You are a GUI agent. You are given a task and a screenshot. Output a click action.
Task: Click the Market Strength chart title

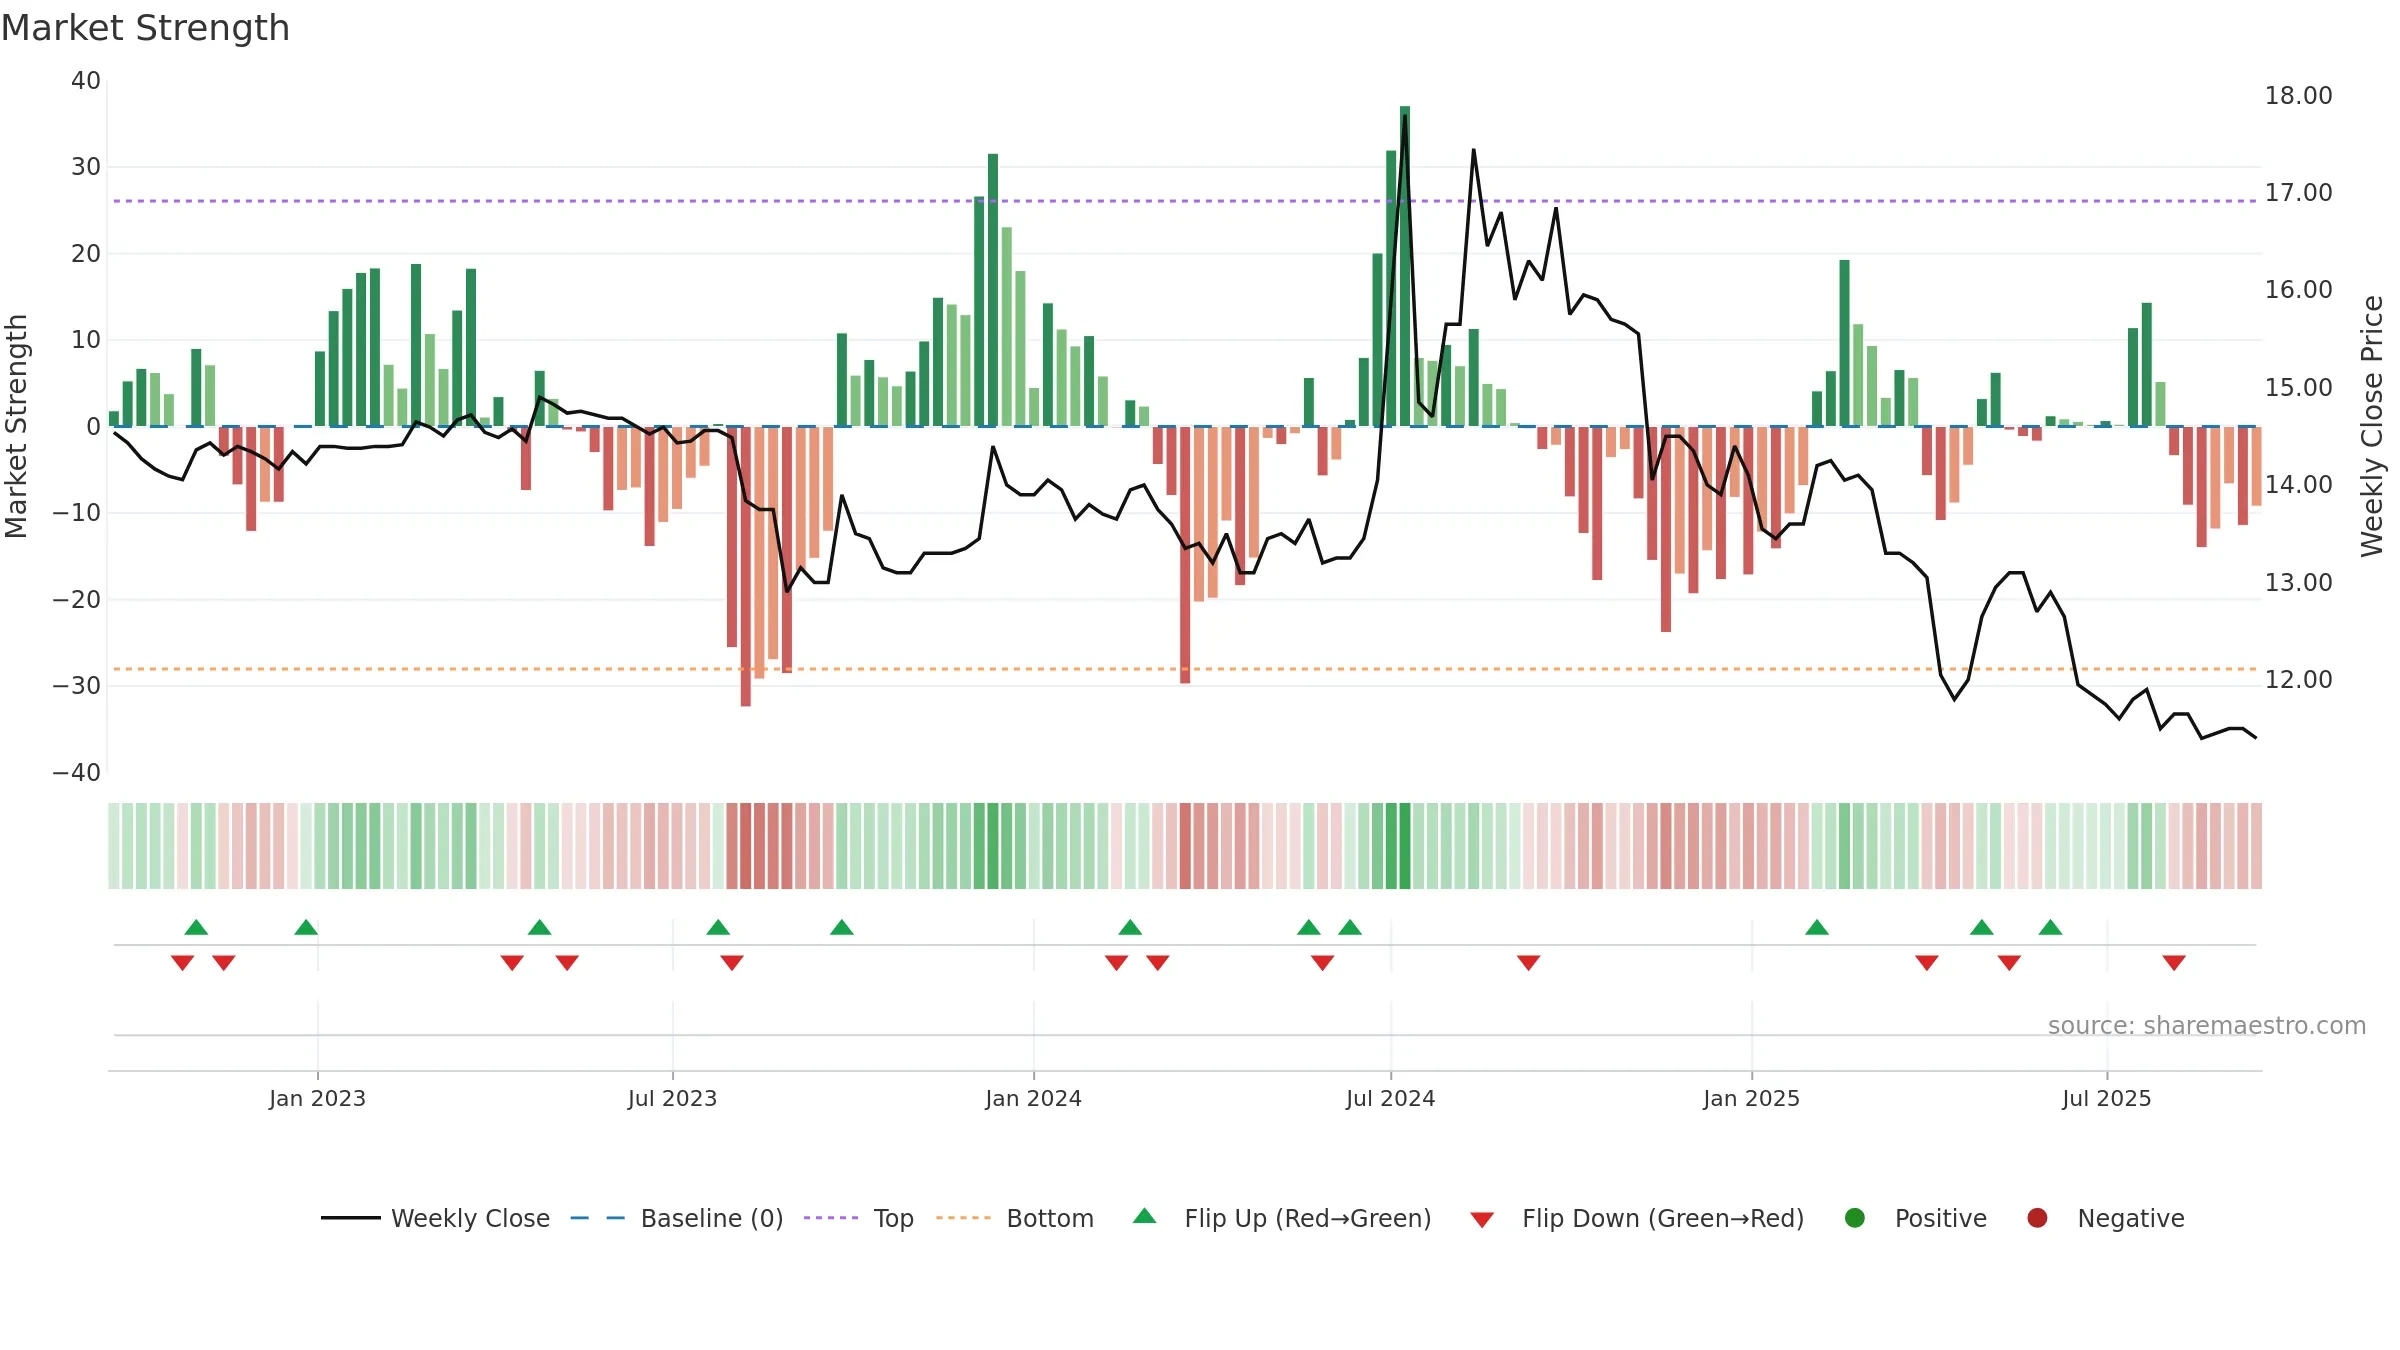(145, 28)
